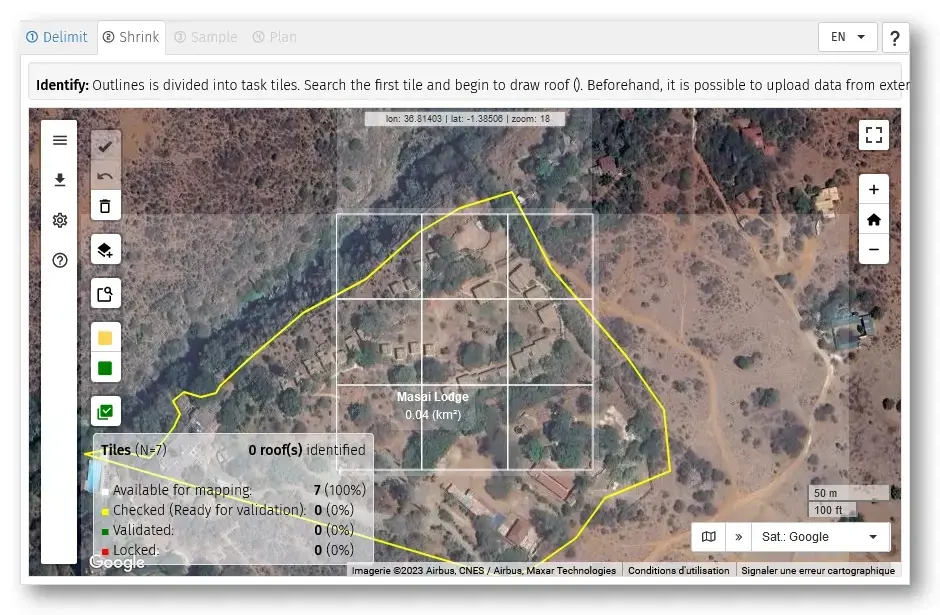The height and width of the screenshot is (615, 940).
Task: Enter fullscreen map view
Action: 873,135
